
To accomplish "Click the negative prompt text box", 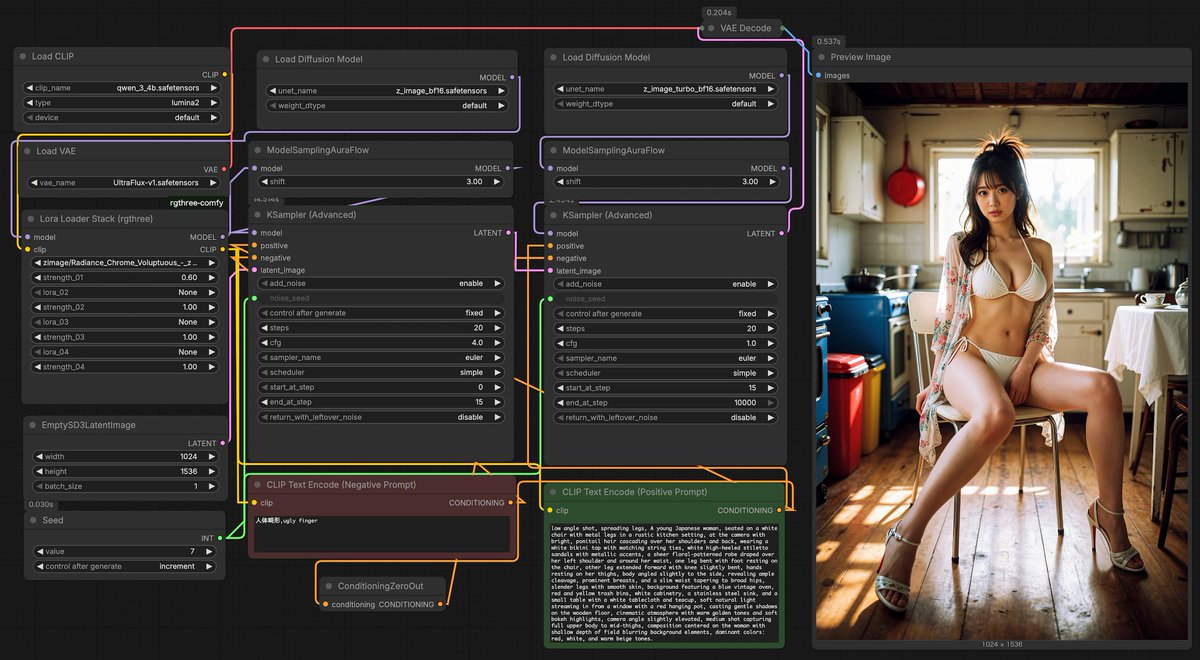I will click(x=382, y=533).
